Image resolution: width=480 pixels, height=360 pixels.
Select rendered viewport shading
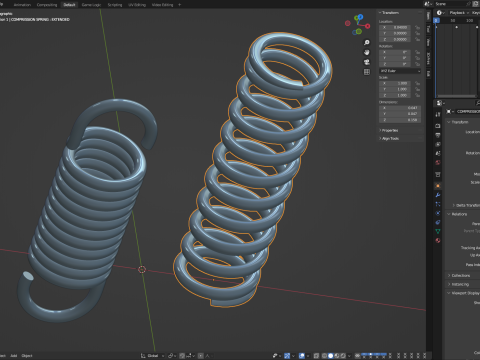click(x=343, y=356)
